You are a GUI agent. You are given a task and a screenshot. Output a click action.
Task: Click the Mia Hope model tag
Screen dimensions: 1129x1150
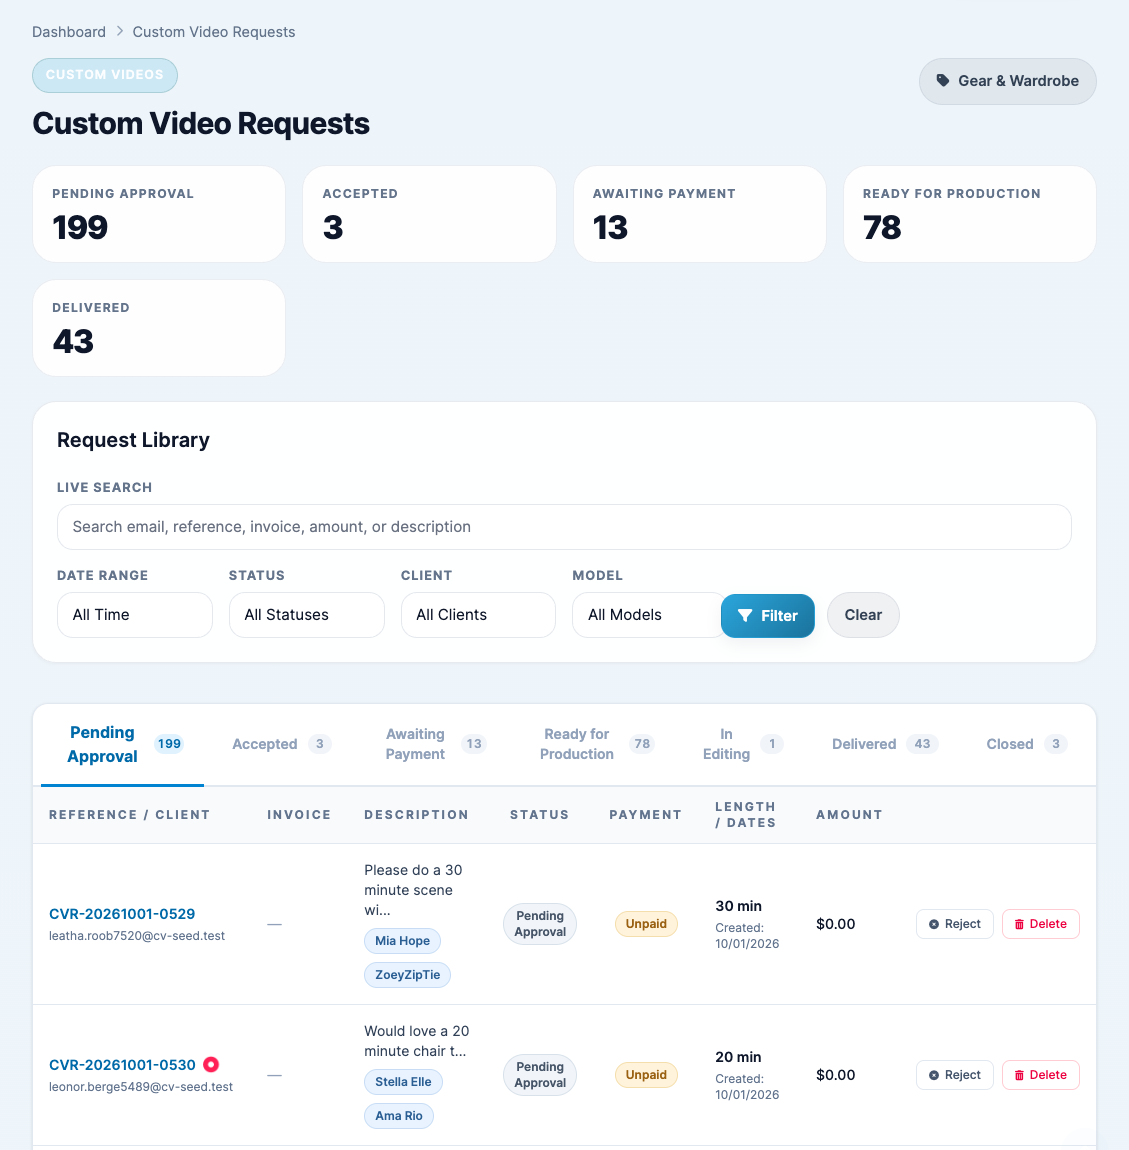[x=402, y=941]
